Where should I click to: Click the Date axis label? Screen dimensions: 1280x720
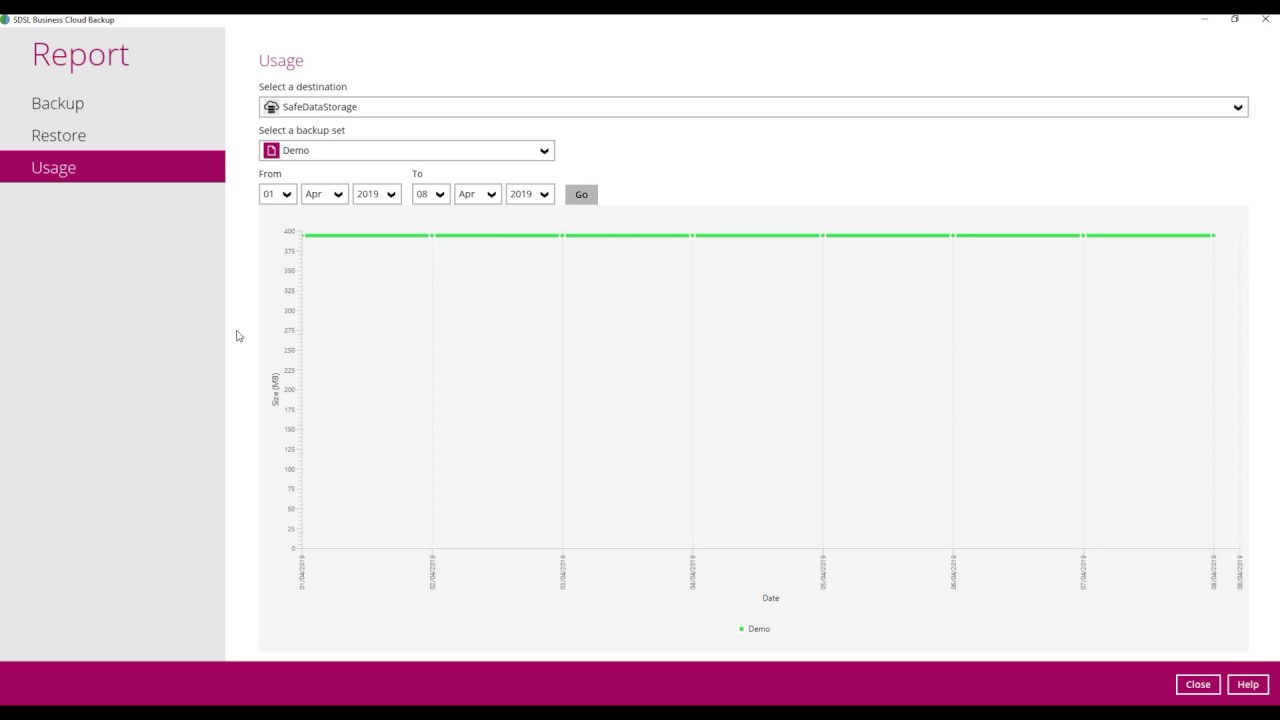click(x=770, y=598)
